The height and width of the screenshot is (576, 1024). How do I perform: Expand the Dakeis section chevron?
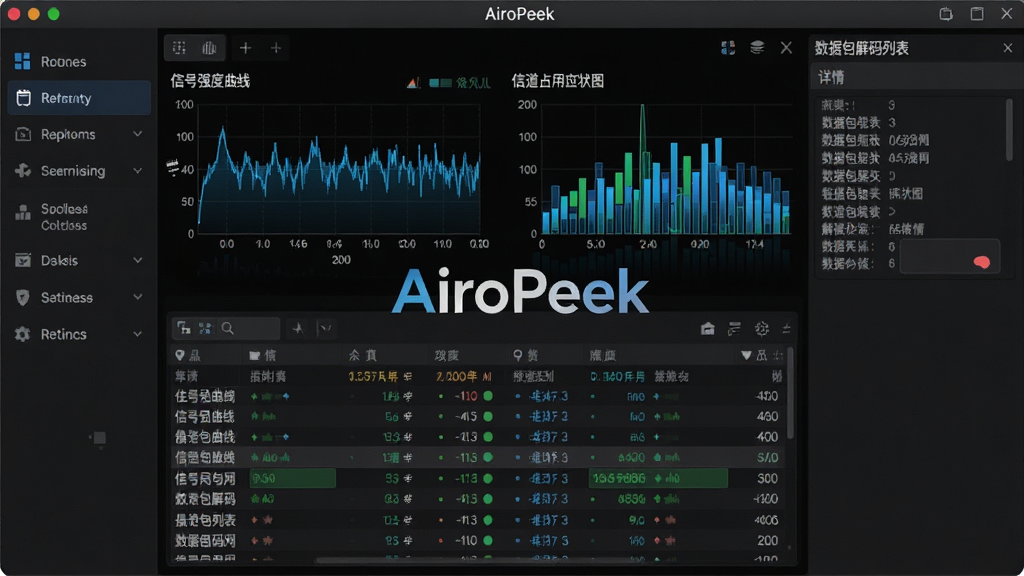[x=138, y=260]
